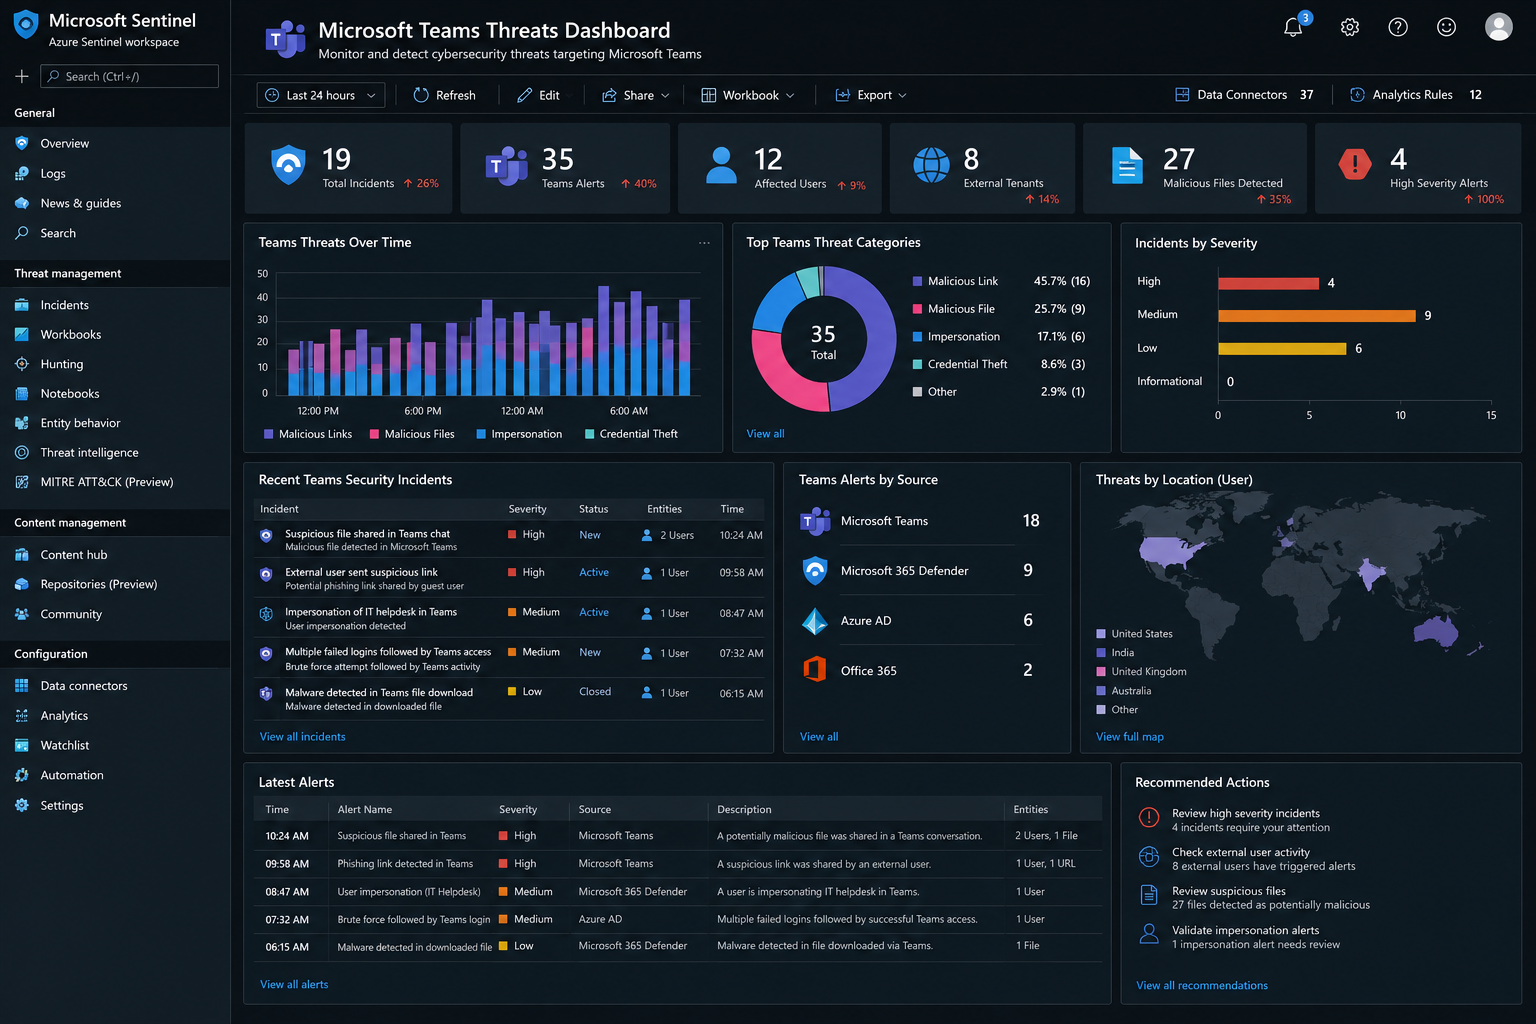Click the Severity column header in Latest Alerts
The height and width of the screenshot is (1024, 1536).
click(x=518, y=810)
